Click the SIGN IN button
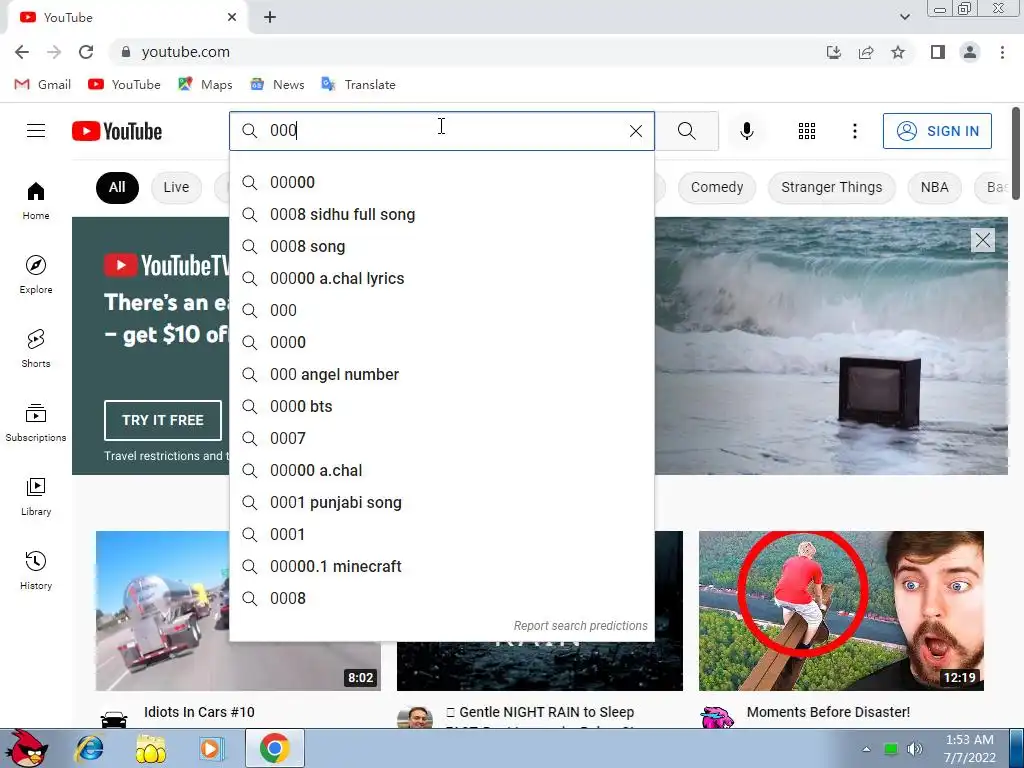This screenshot has height=768, width=1024. tap(937, 131)
